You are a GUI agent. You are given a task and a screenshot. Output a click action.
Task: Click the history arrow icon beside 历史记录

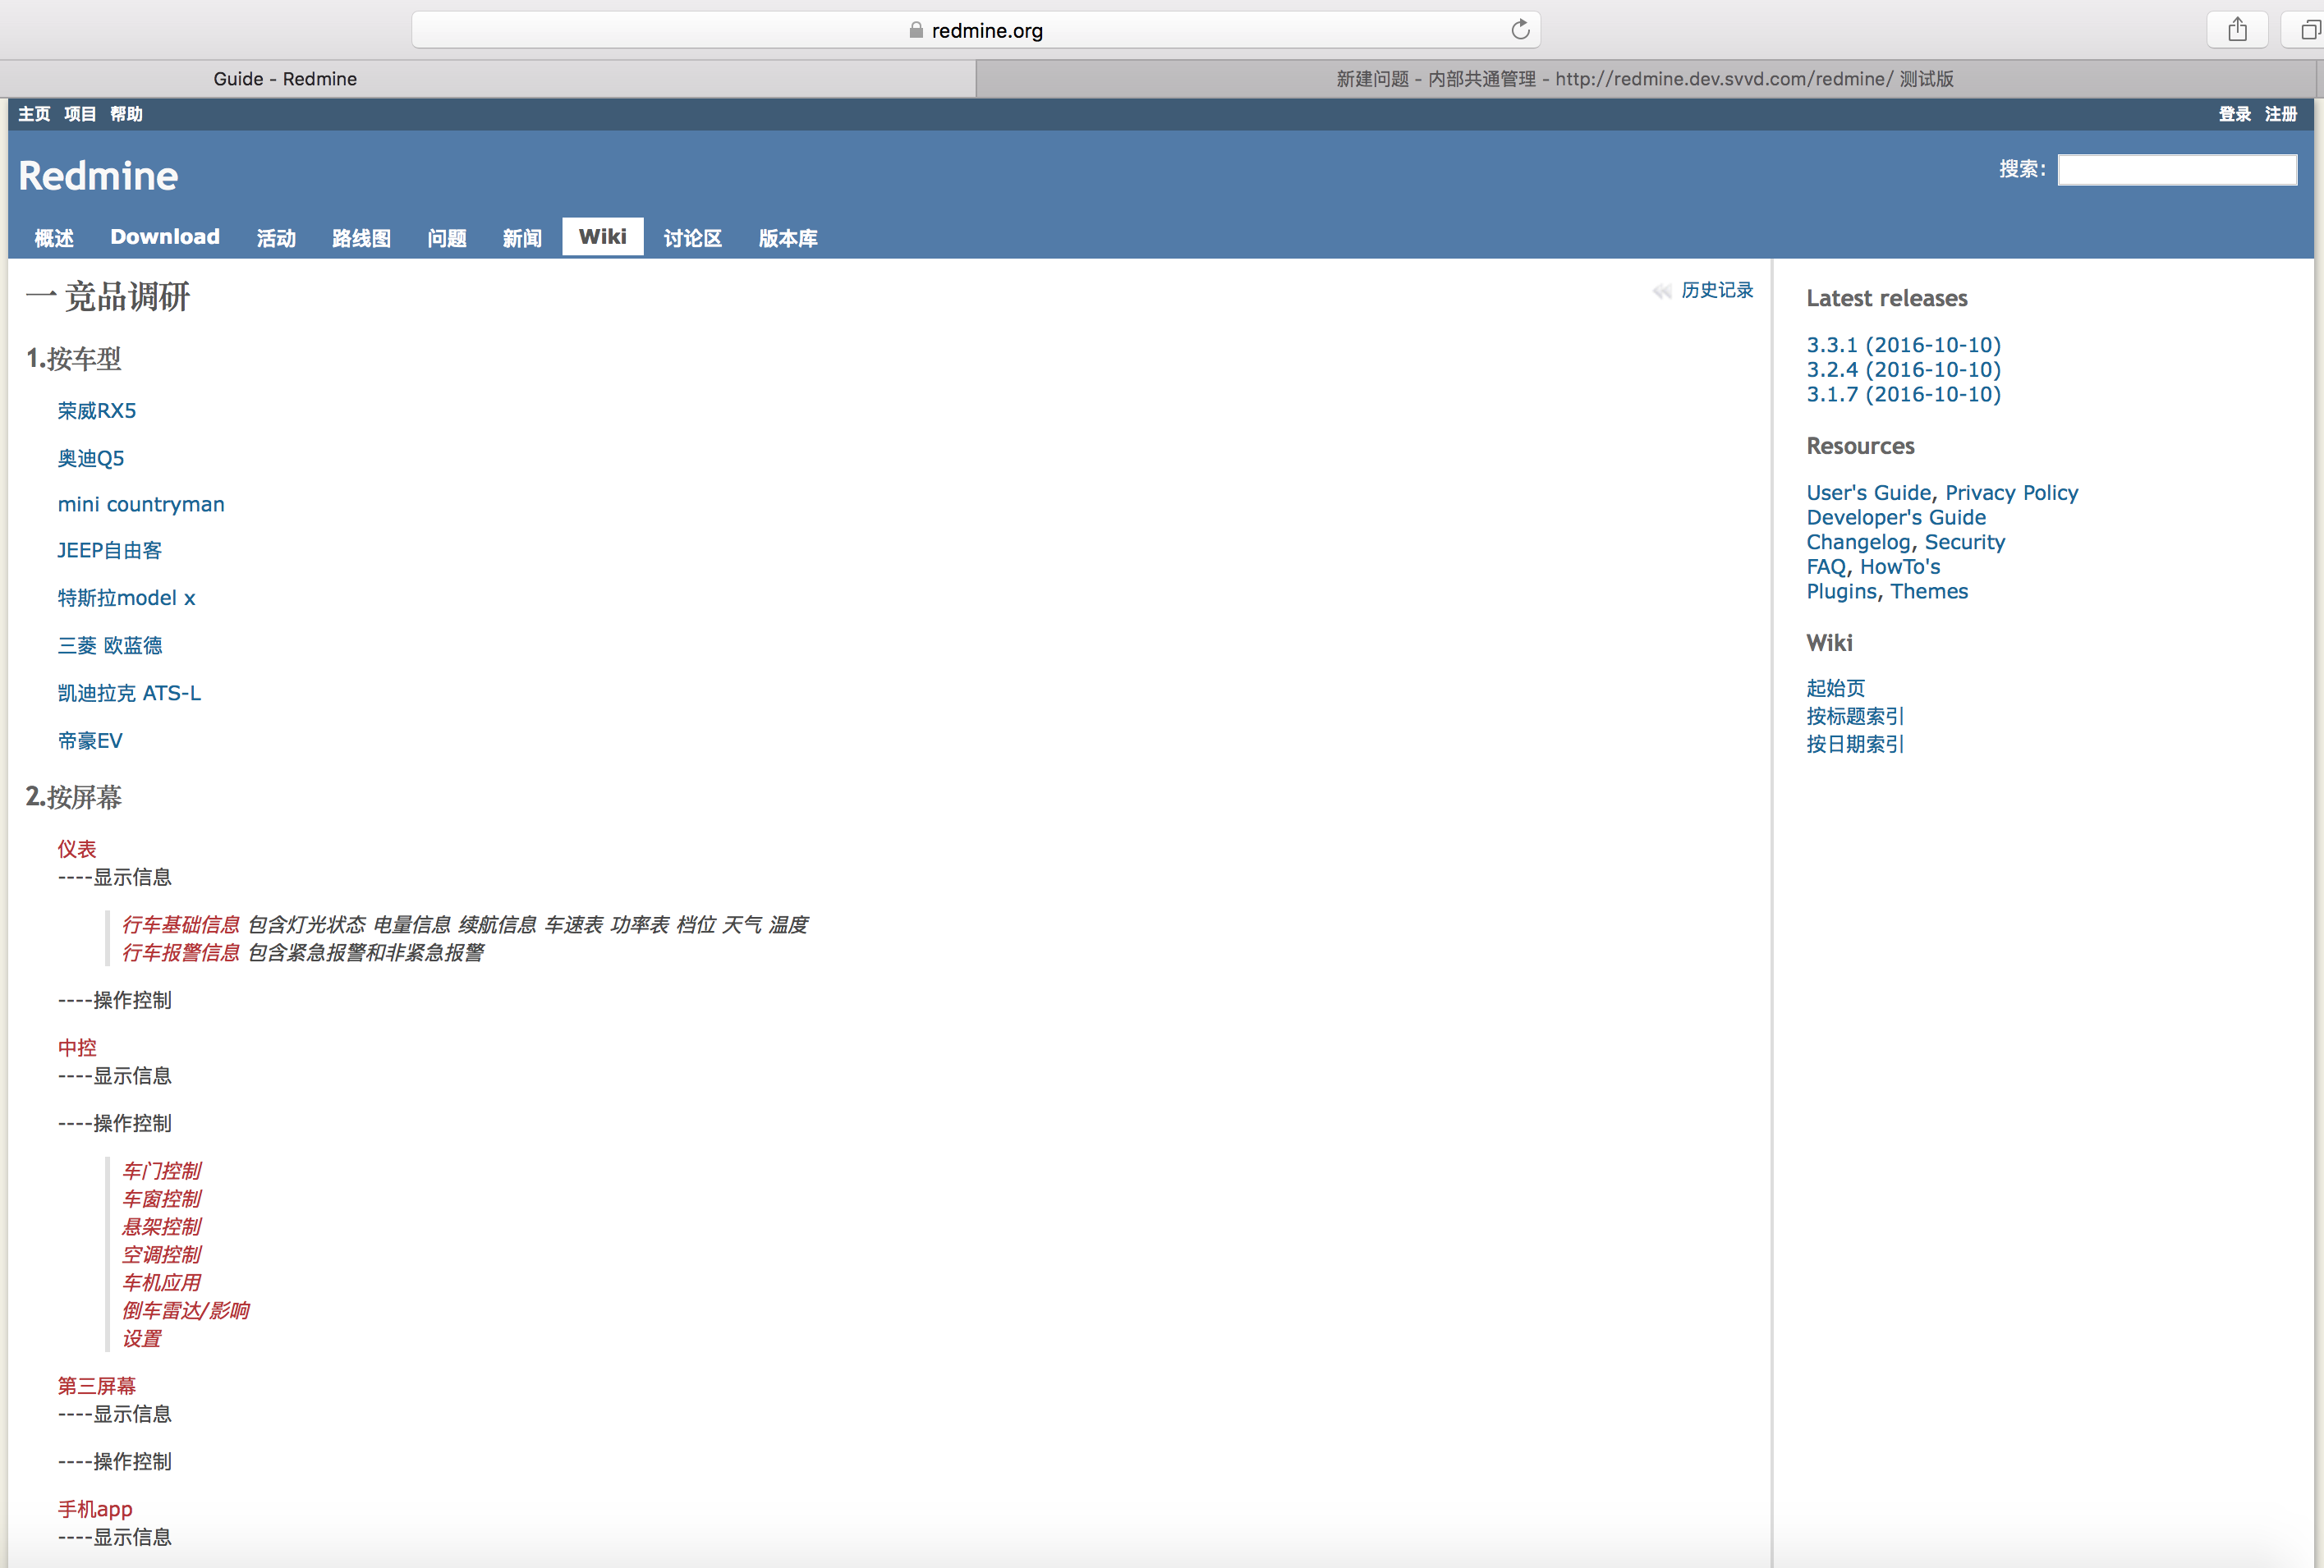click(1662, 291)
